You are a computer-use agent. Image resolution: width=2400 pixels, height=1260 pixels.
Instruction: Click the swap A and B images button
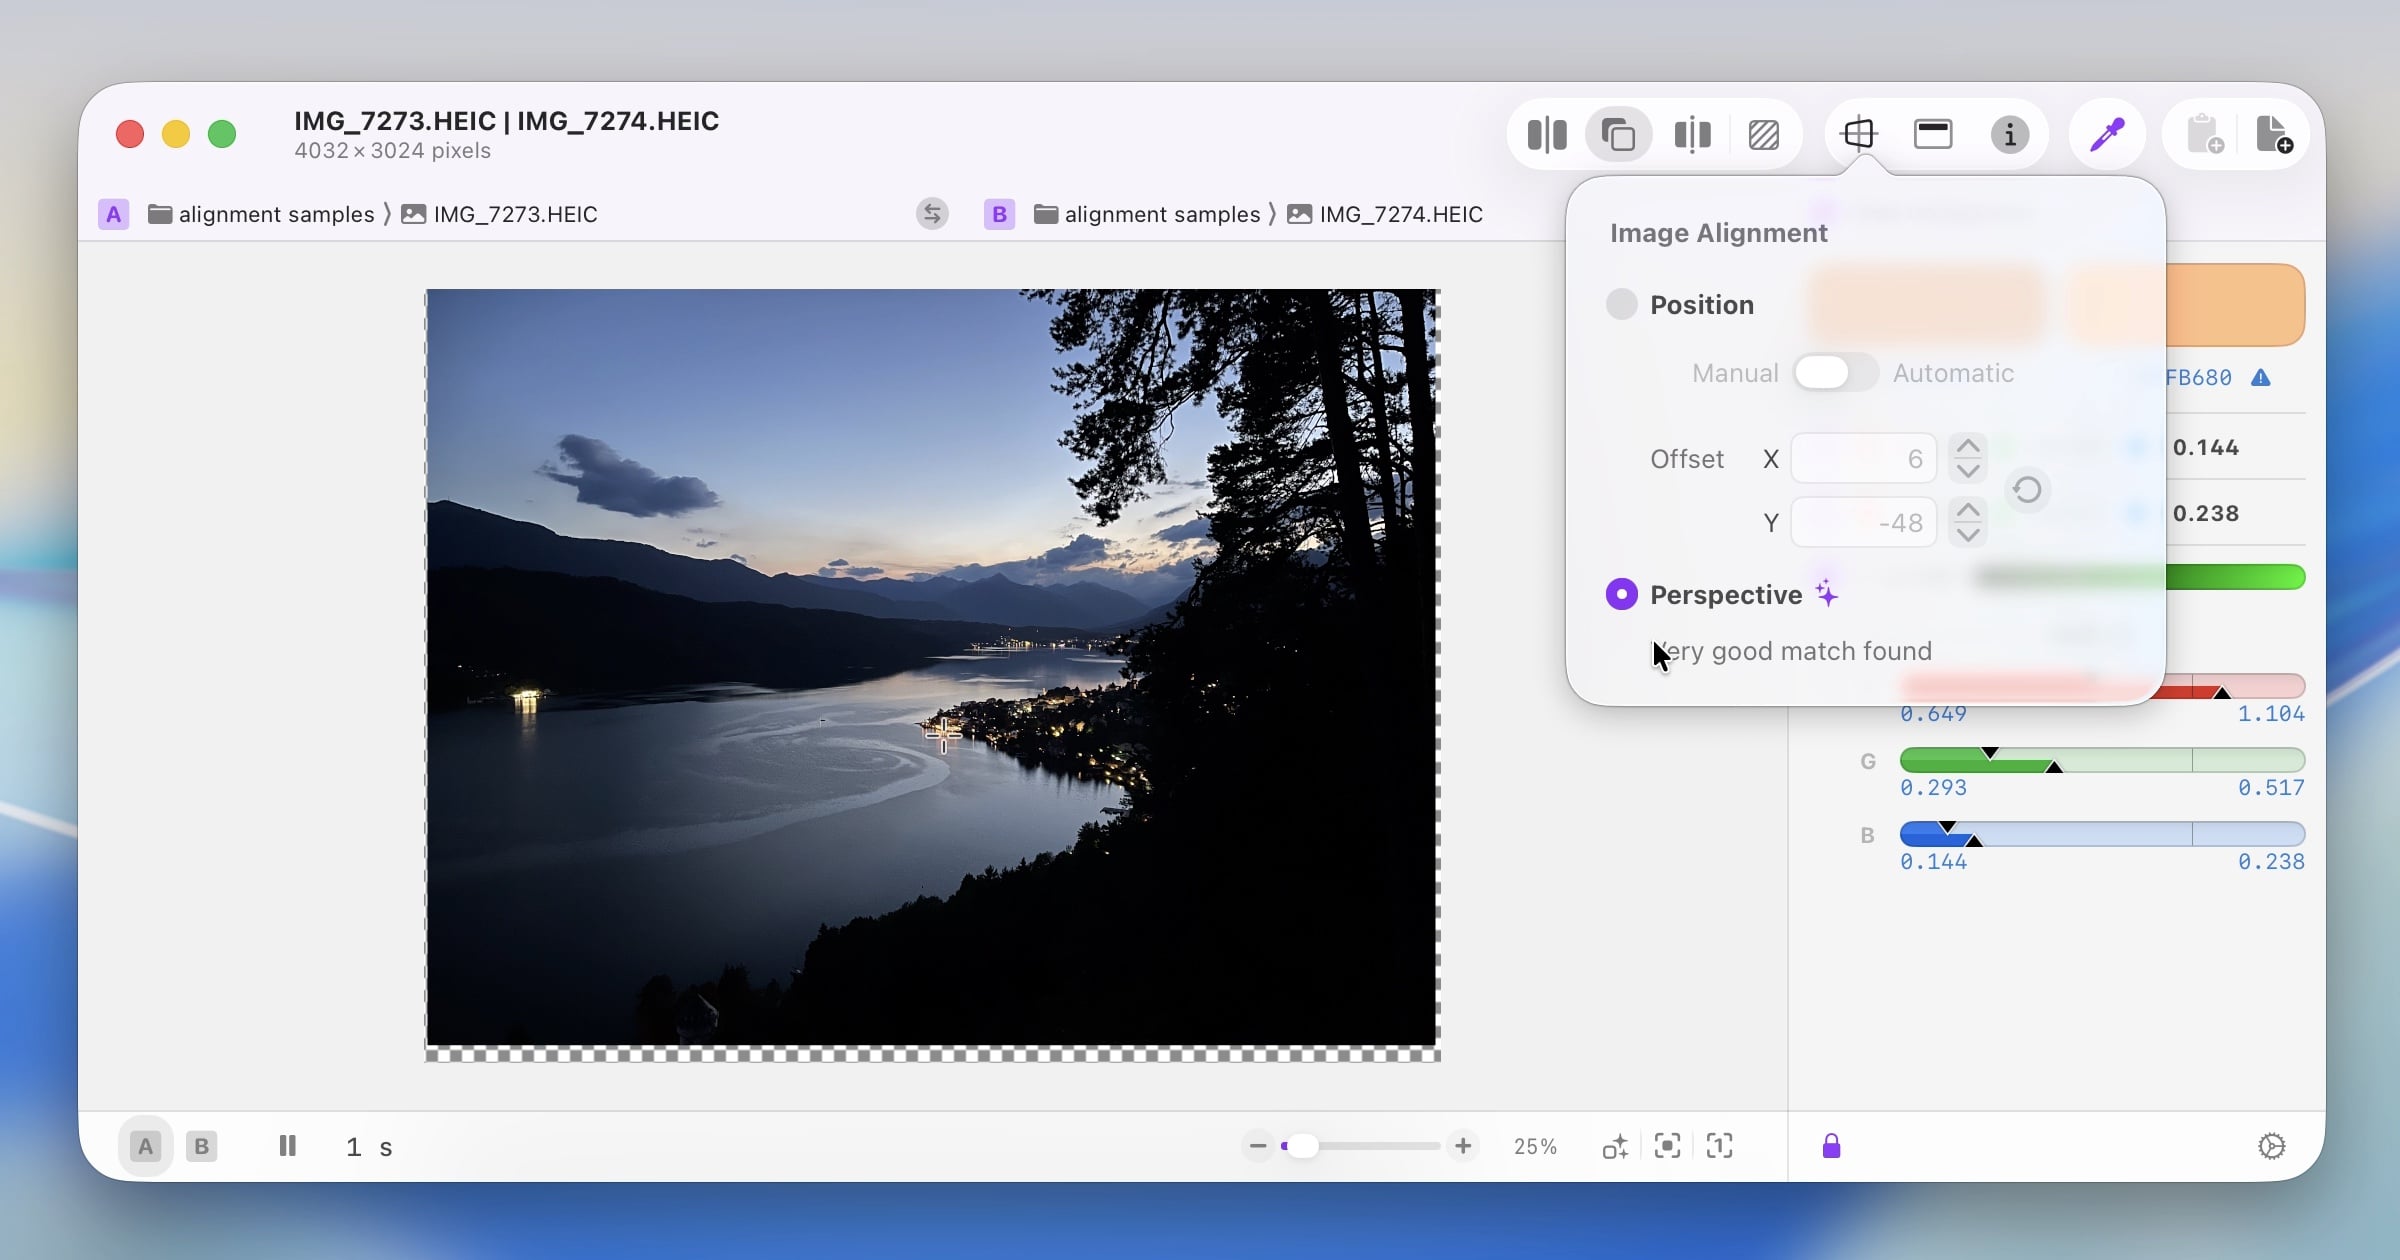click(x=932, y=214)
